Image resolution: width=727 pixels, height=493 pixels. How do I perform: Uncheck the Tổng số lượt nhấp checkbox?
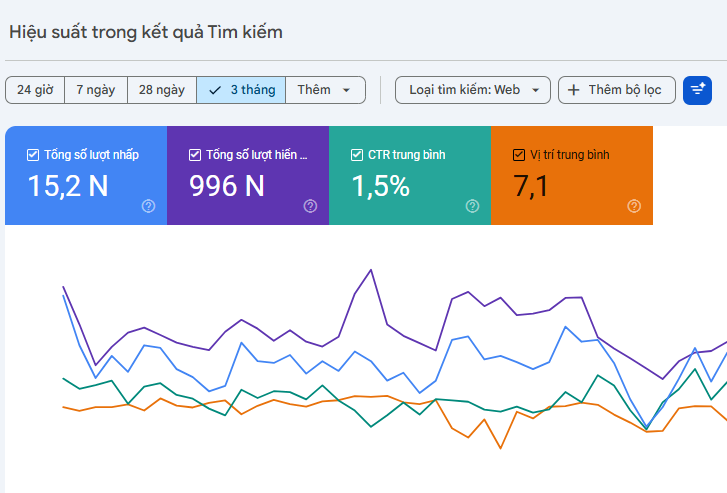pyautogui.click(x=33, y=155)
